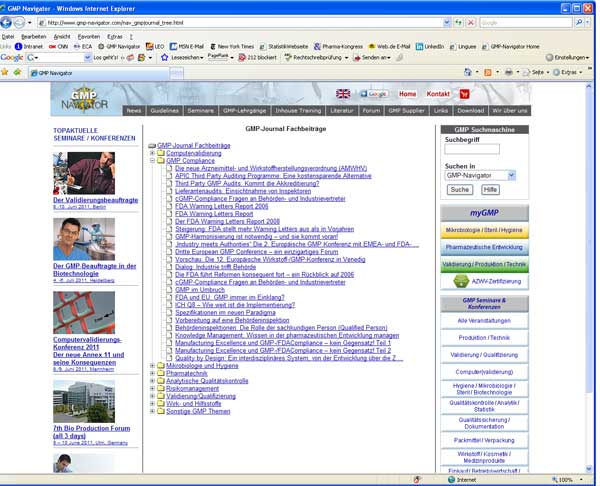Click the Pharmatechnik folder icon
600x486 pixels.
click(160, 373)
